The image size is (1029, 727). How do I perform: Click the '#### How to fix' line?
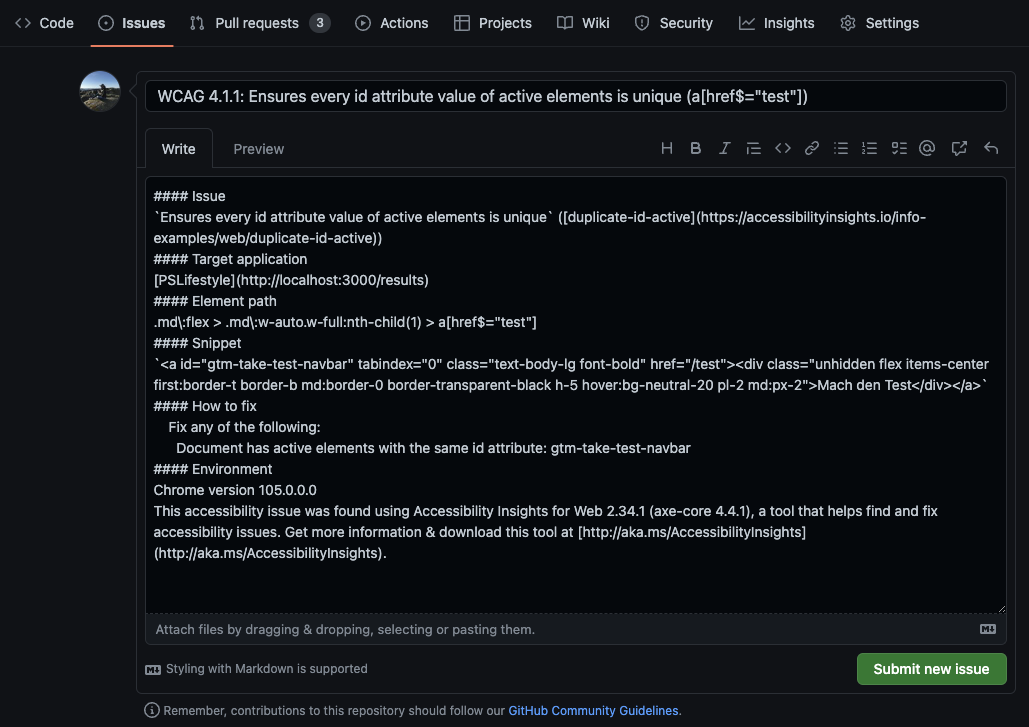click(x=205, y=406)
